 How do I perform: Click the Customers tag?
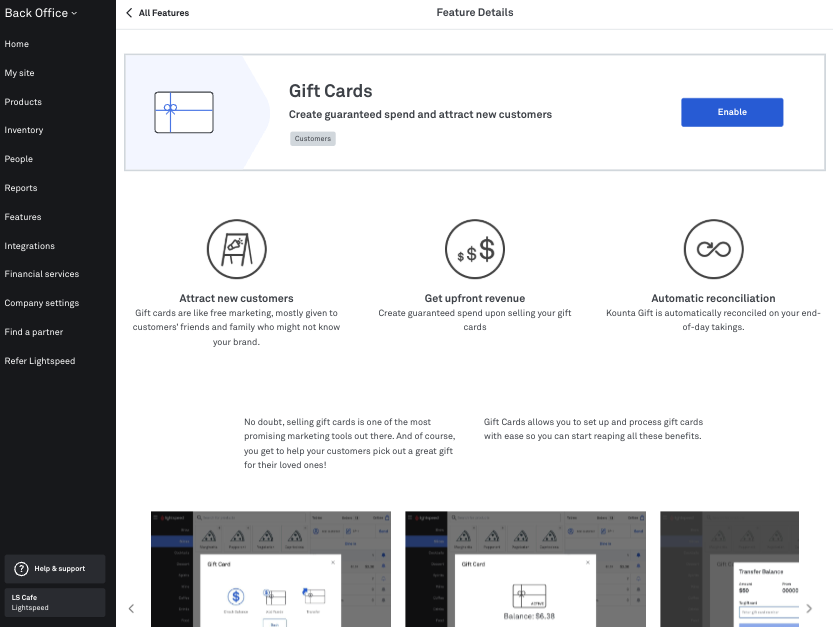(x=313, y=139)
